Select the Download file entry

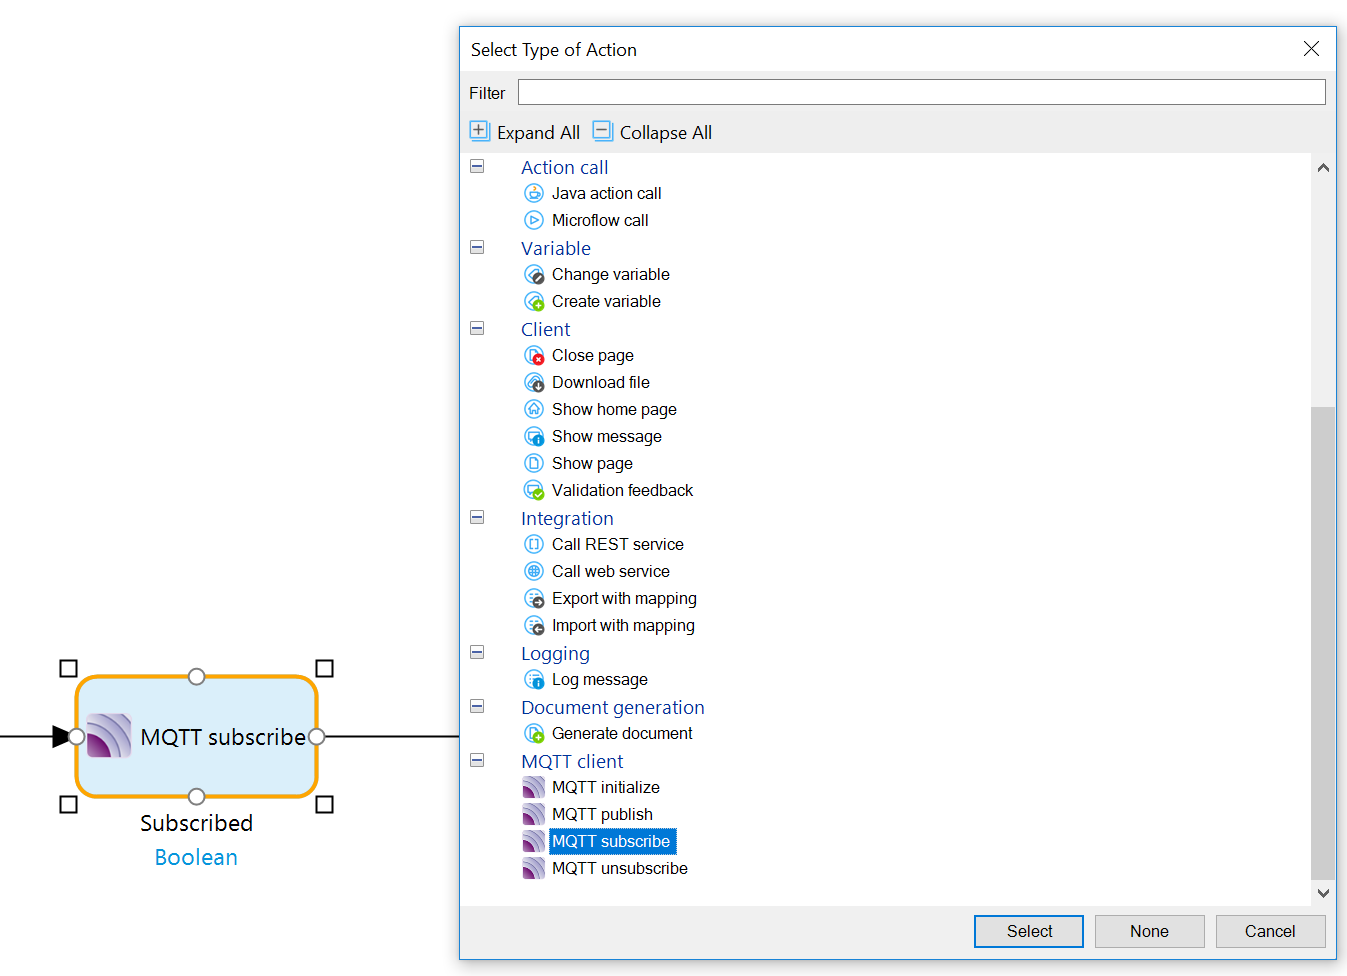coord(600,382)
